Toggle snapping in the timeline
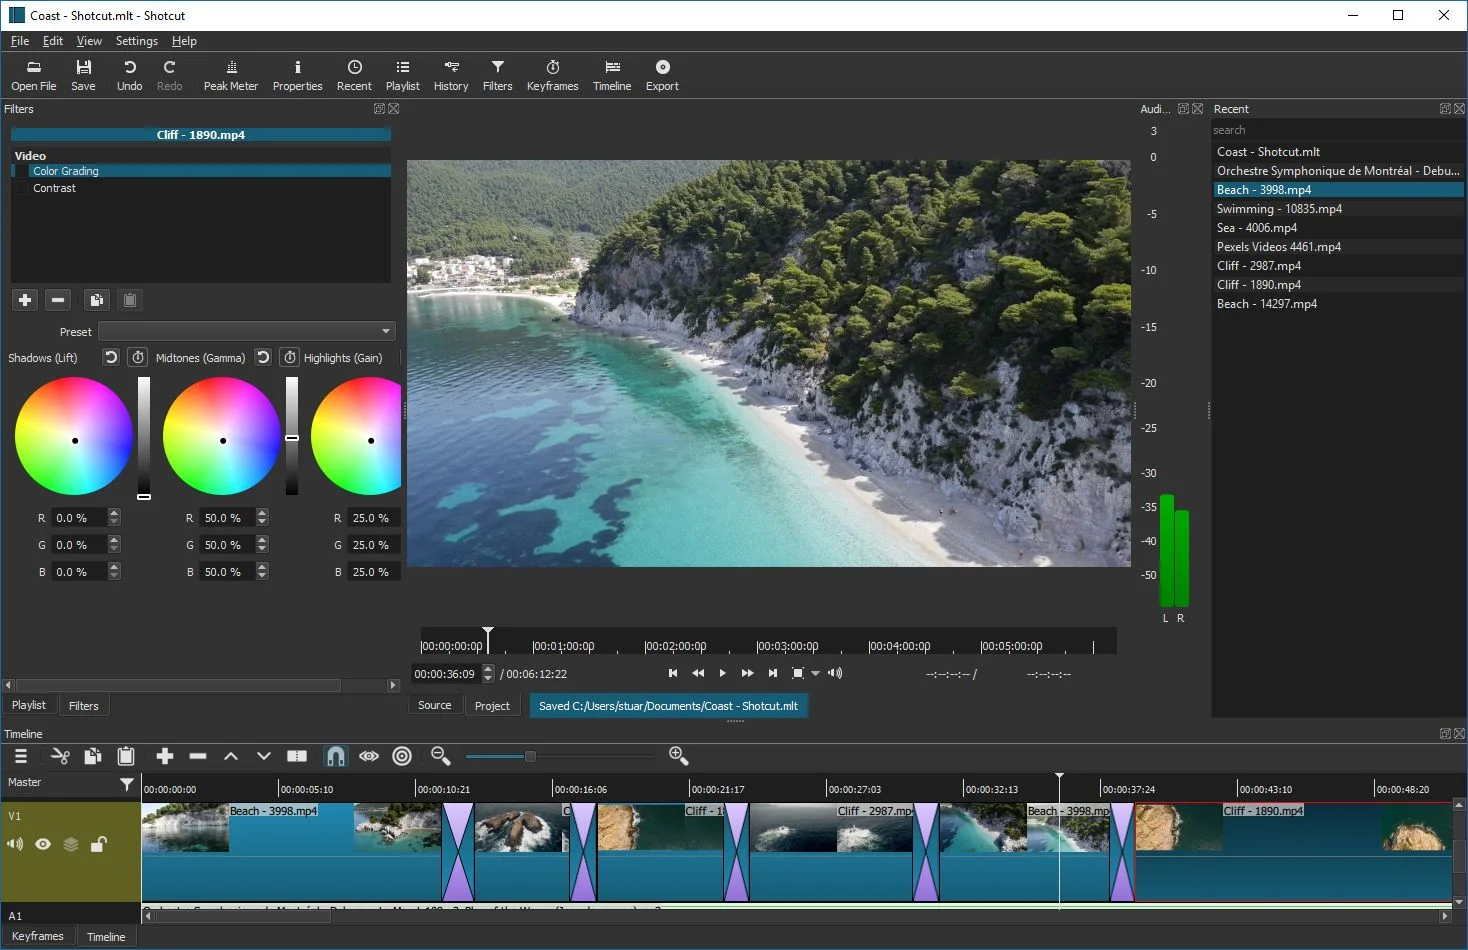 (335, 756)
